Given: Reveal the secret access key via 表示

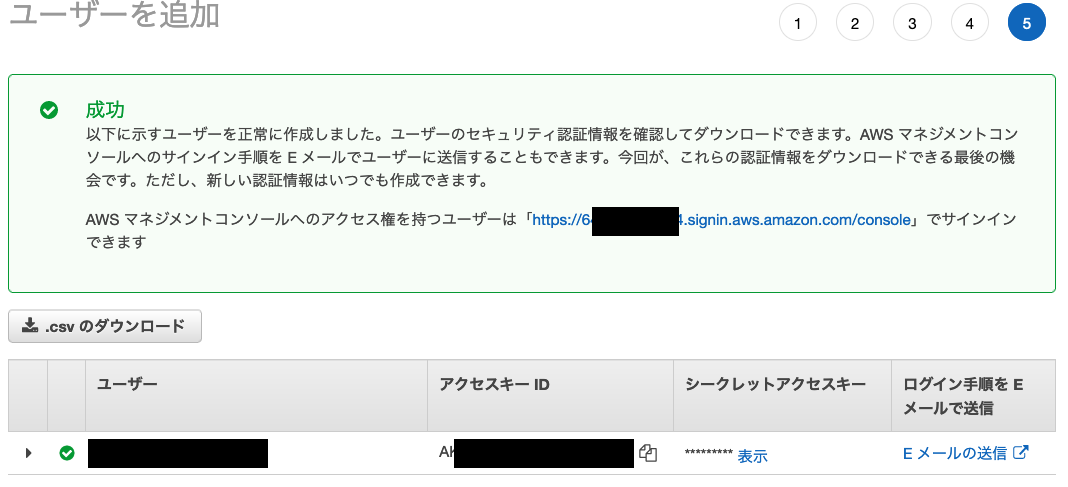Looking at the screenshot, I should click(x=753, y=456).
